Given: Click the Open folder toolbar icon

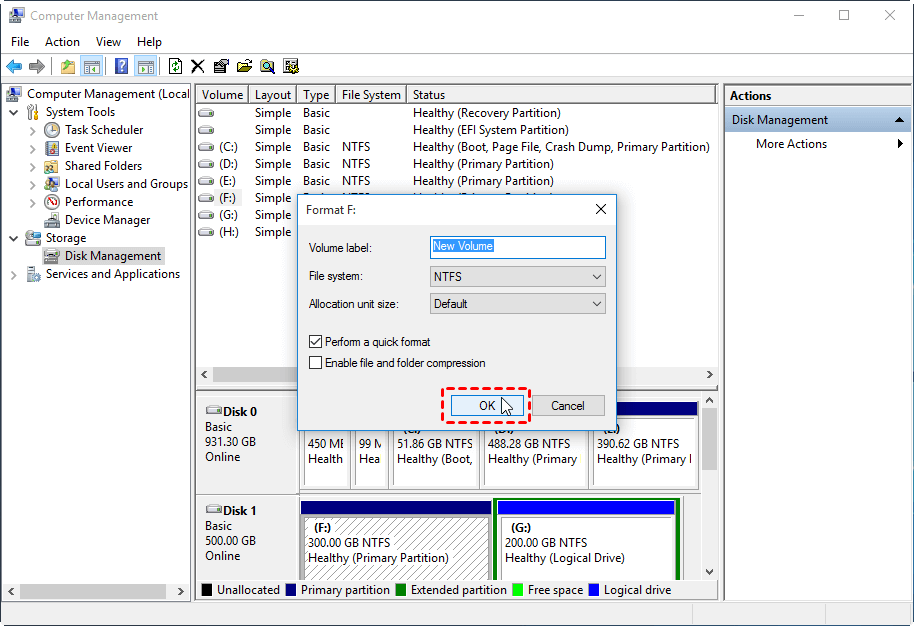Looking at the screenshot, I should [x=244, y=66].
